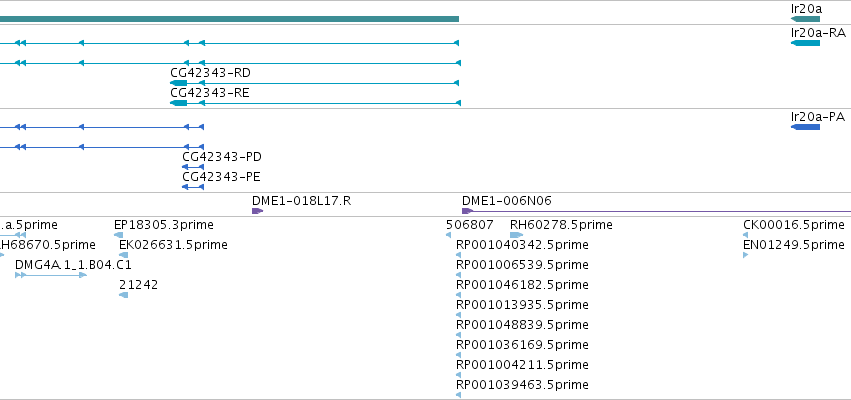
Task: Click the DME1-006N06 purple feature start
Action: [467, 211]
